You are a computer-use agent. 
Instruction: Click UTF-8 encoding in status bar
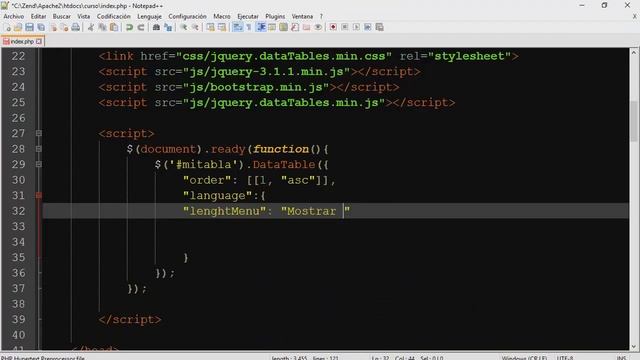point(565,358)
